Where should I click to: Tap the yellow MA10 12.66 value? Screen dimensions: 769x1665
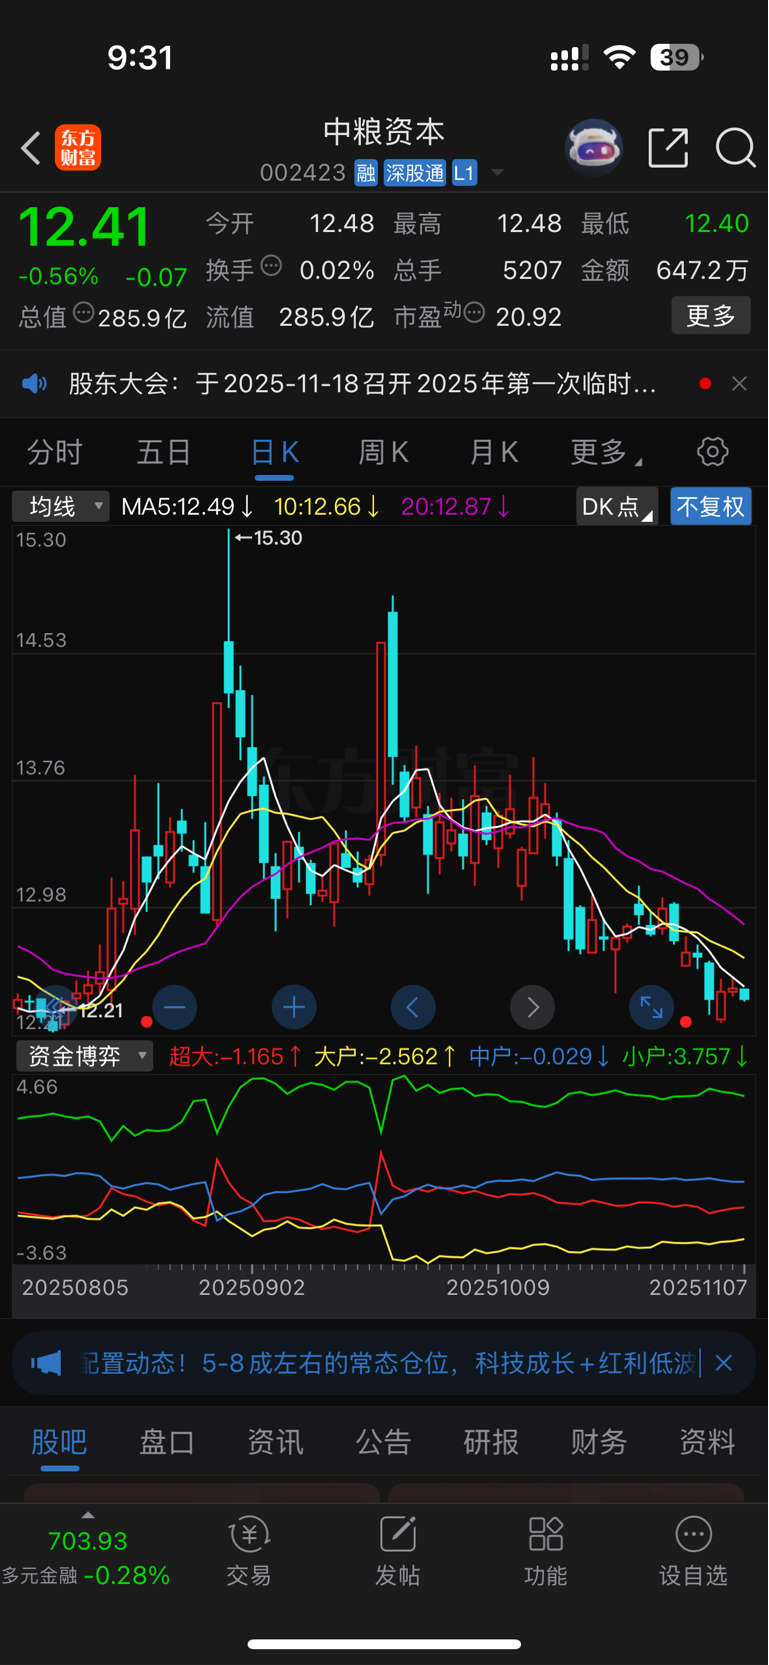327,507
